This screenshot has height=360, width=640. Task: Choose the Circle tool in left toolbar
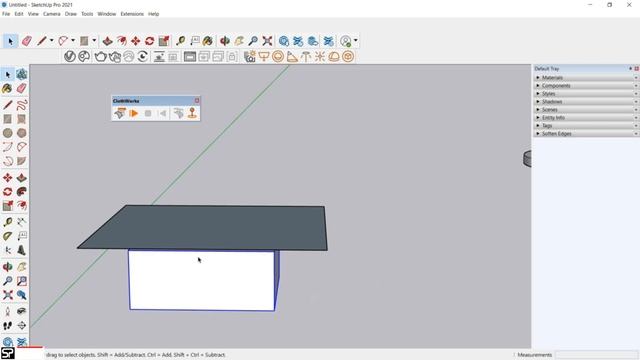[7, 133]
